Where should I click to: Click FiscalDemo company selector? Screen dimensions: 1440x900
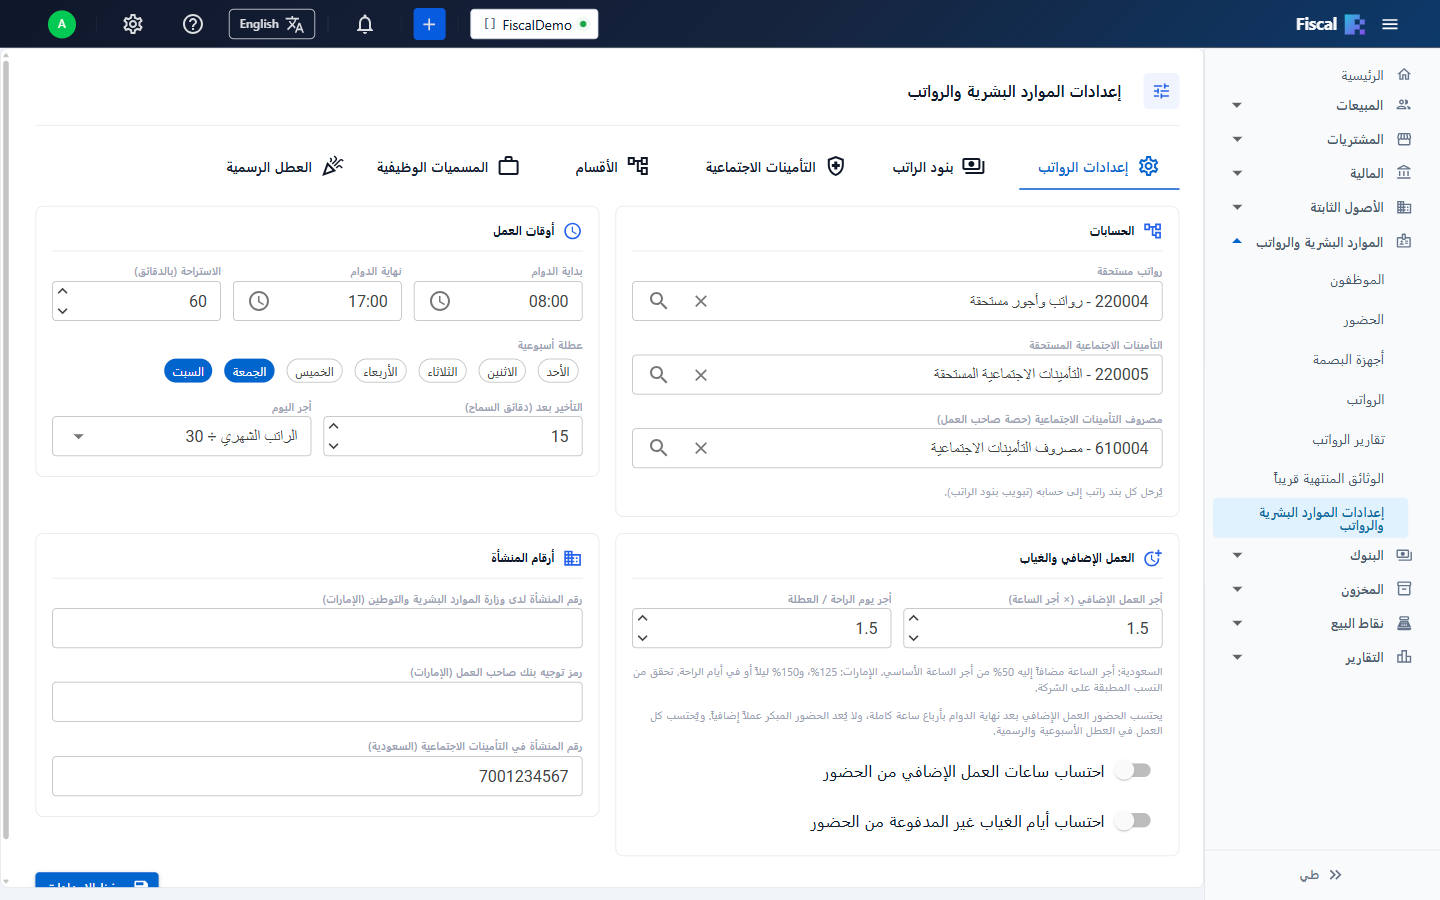(534, 24)
